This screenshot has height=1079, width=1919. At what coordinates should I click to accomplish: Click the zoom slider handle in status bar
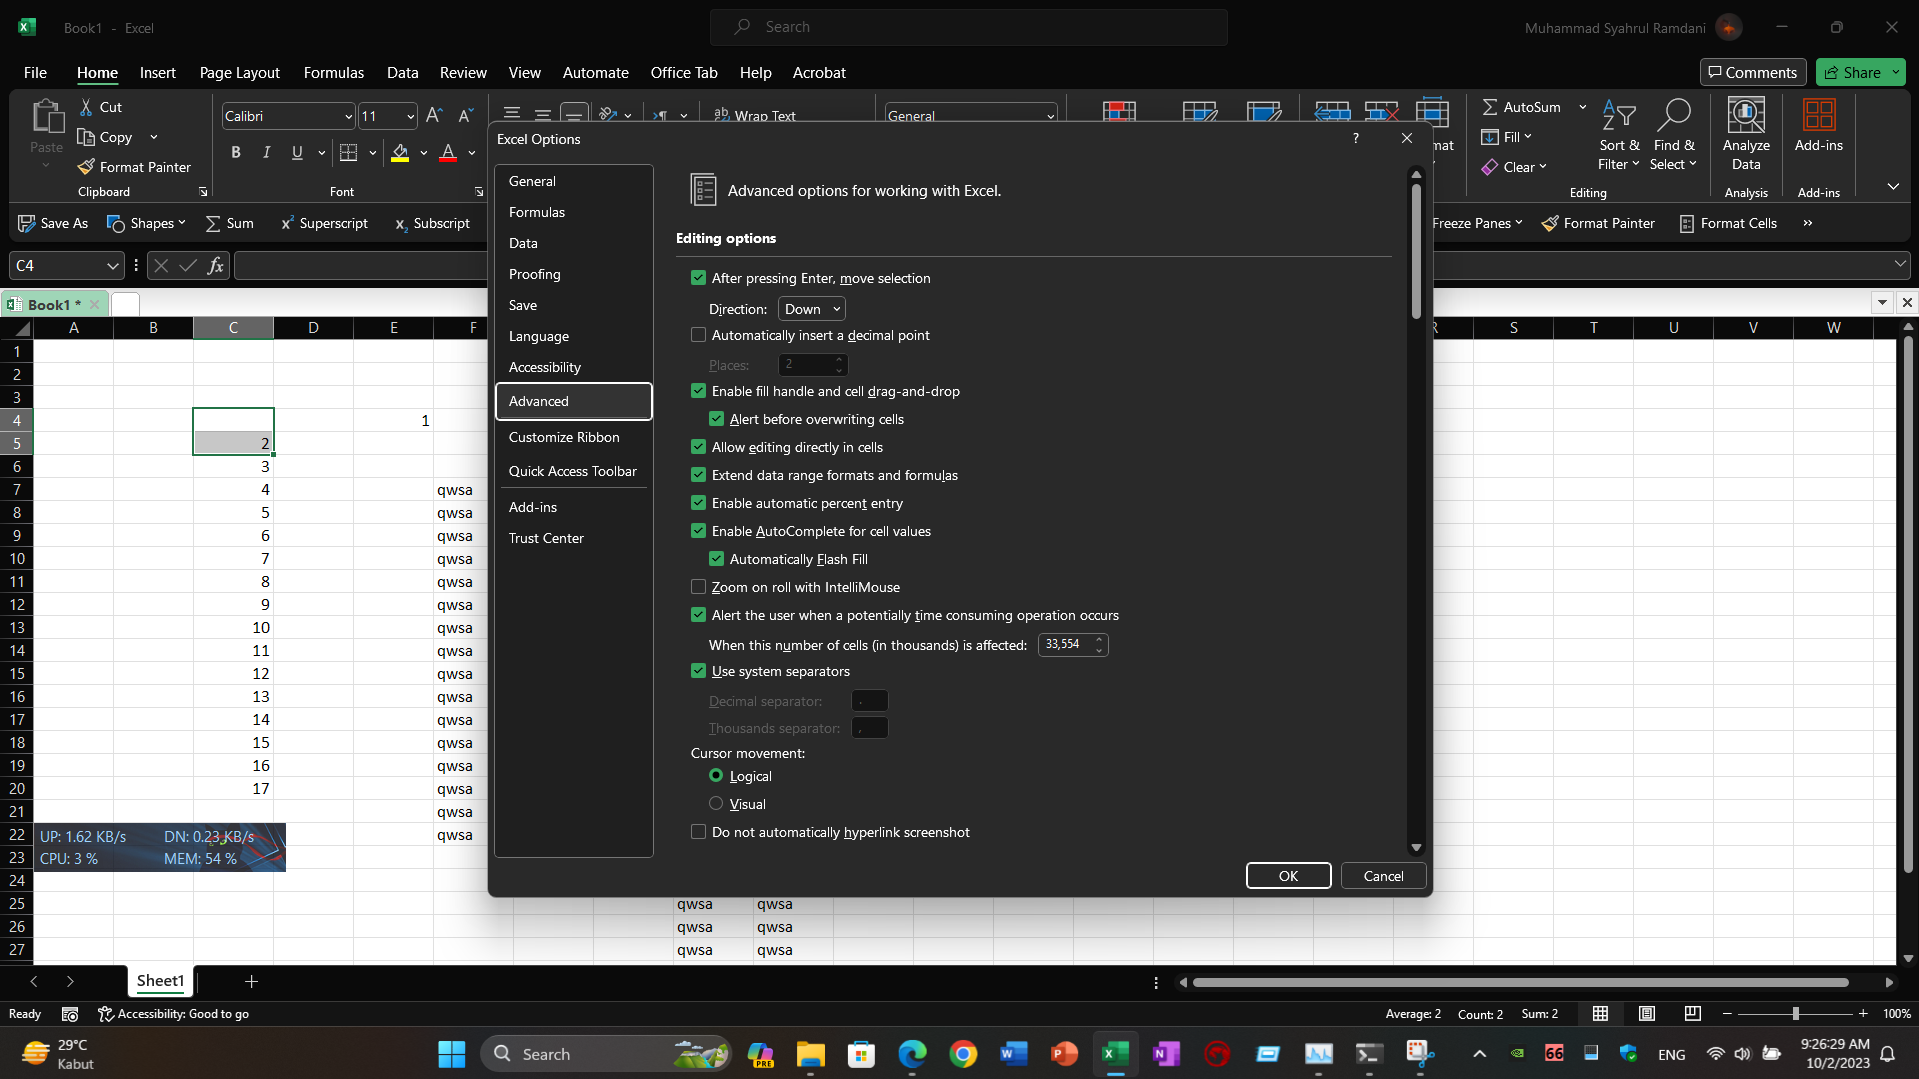point(1796,1013)
